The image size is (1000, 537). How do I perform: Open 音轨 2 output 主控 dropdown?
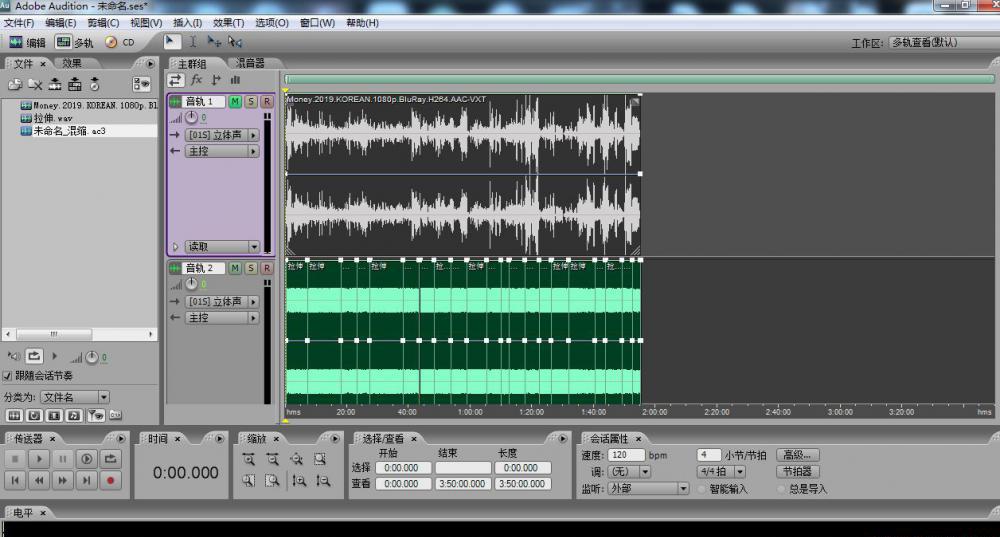coord(222,318)
